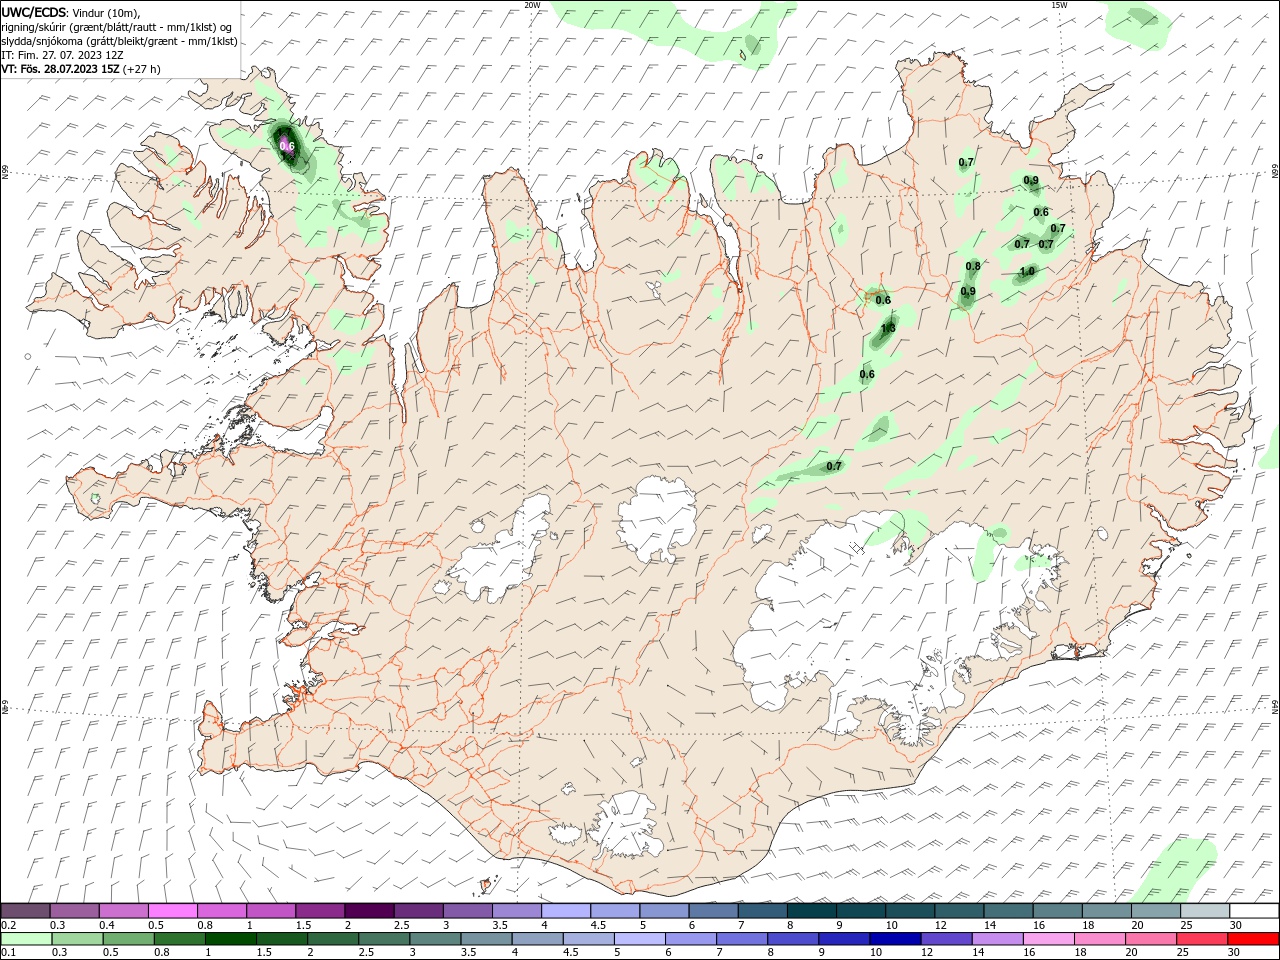The image size is (1280, 960).
Task: Pick the dark blue 10 rain legend swatch
Action: coord(894,939)
